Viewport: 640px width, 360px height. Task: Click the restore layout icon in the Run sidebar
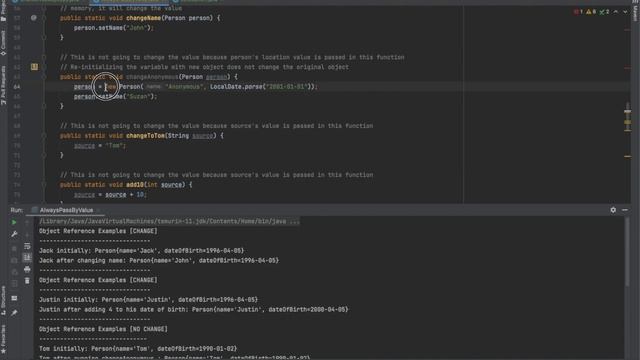click(14, 298)
